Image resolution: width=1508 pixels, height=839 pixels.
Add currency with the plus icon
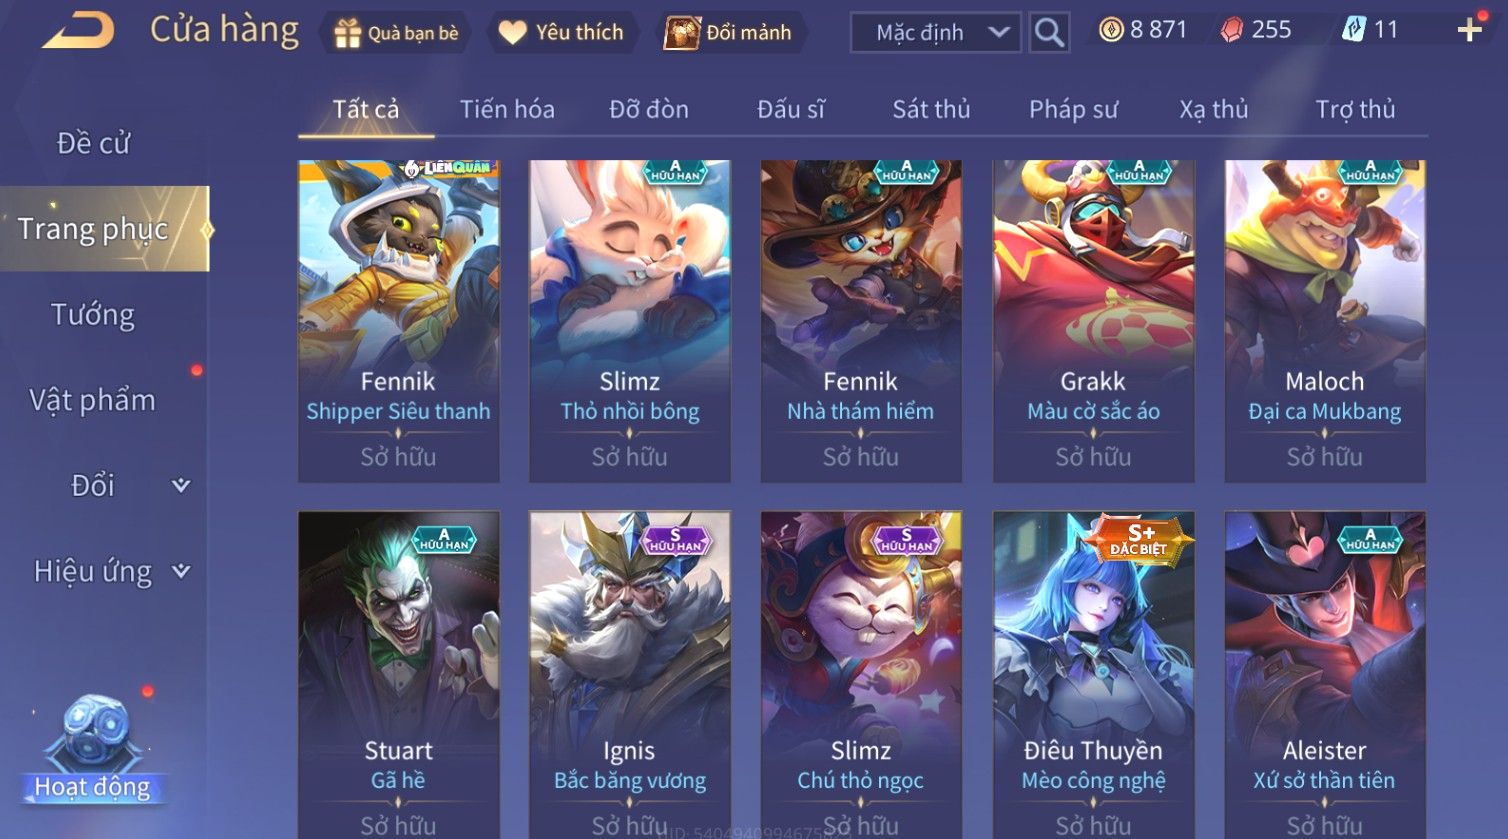(1469, 30)
